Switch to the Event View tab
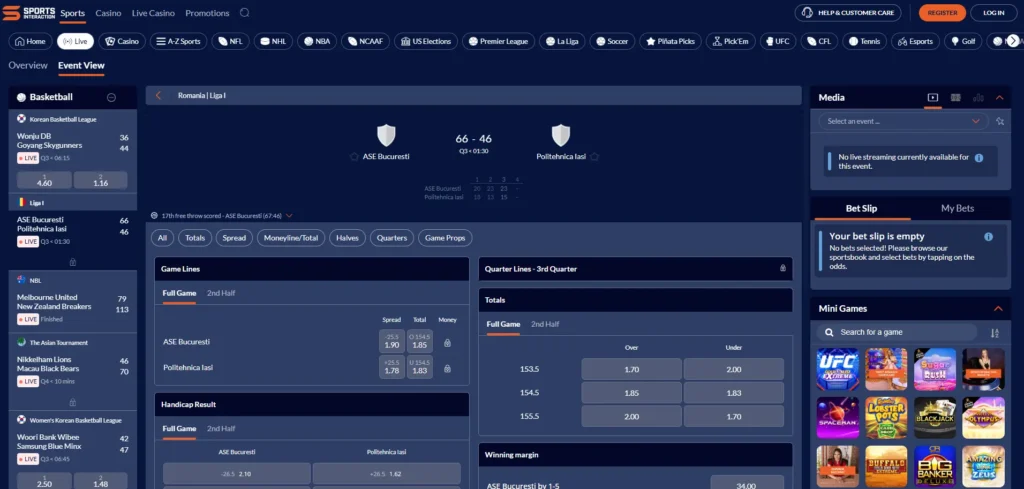 [81, 65]
